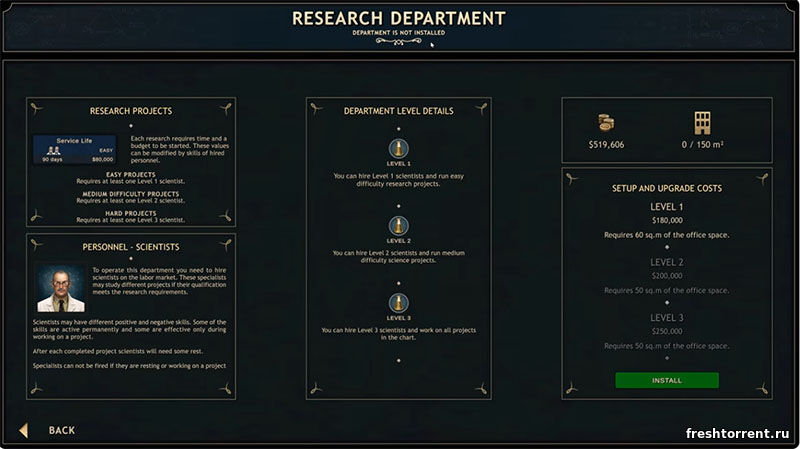Open the Service Life research card
Image resolution: width=800 pixels, height=449 pixels.
point(74,150)
